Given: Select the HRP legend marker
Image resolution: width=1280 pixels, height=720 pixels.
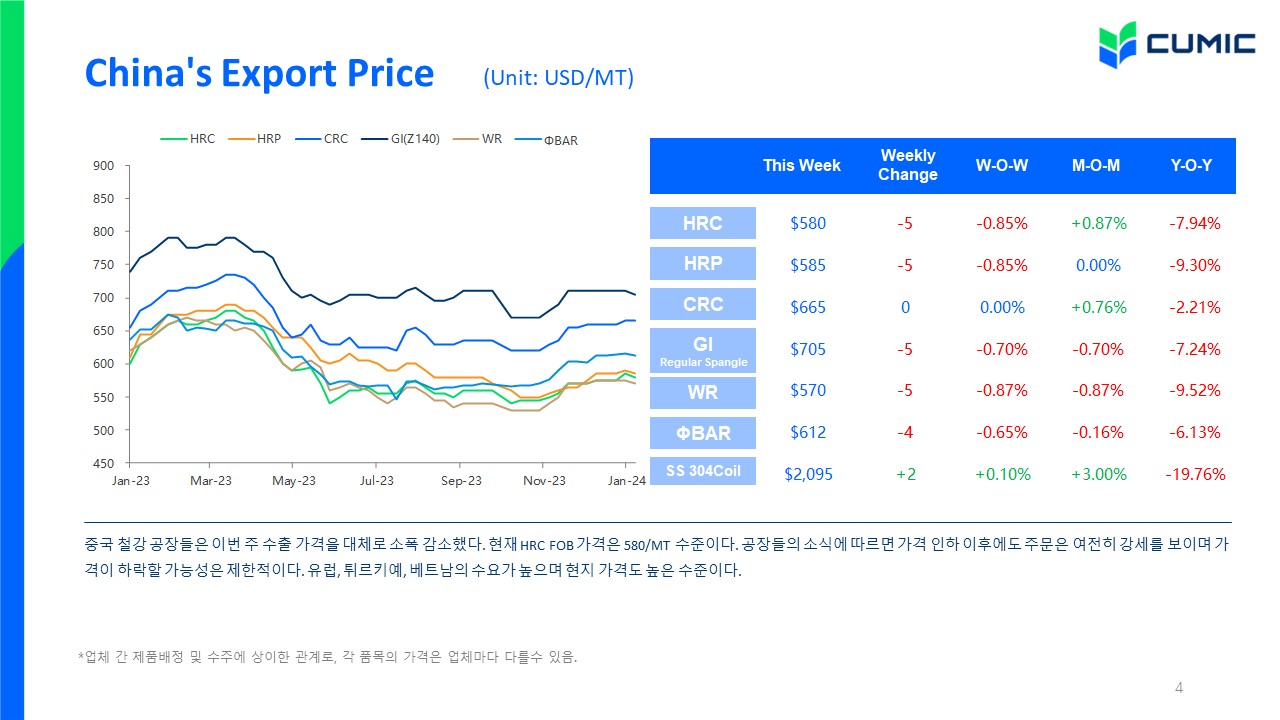Looking at the screenshot, I should point(241,139).
